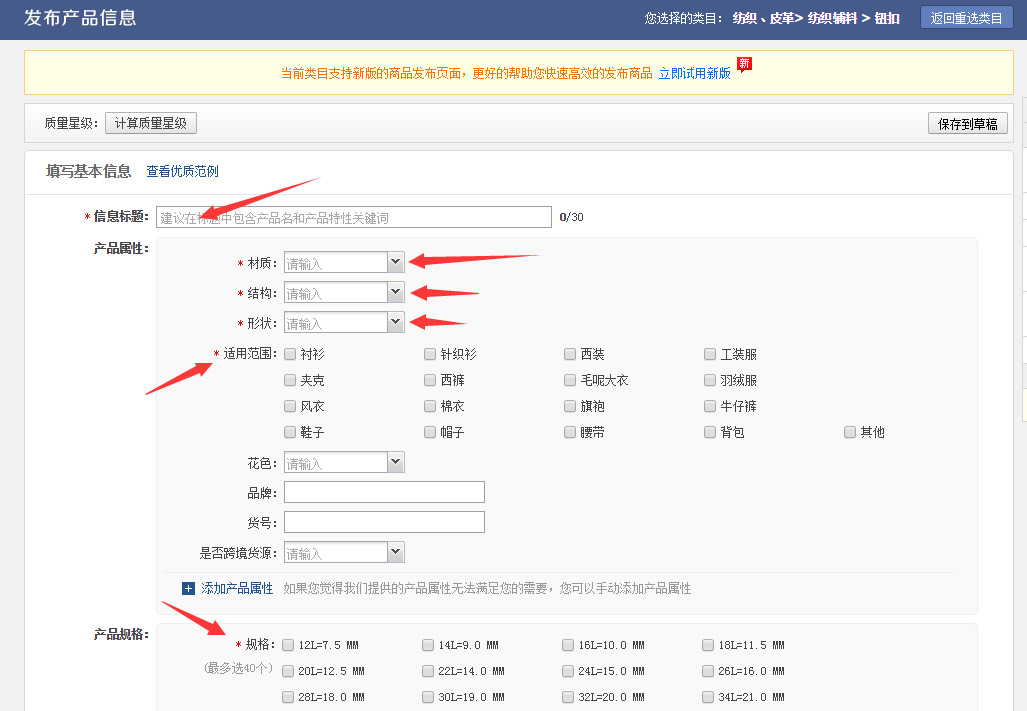The image size is (1027, 711).
Task: Select the 腰带 checkbox
Action: point(570,432)
